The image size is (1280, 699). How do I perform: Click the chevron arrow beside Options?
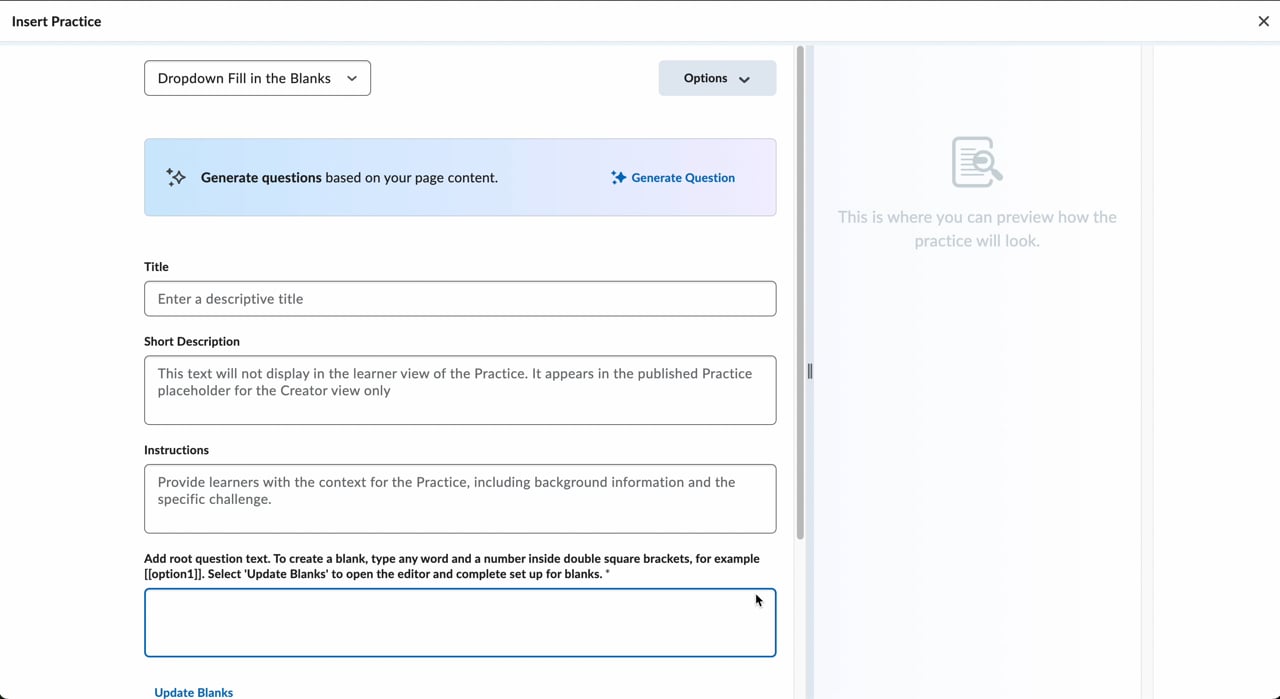[x=744, y=79]
